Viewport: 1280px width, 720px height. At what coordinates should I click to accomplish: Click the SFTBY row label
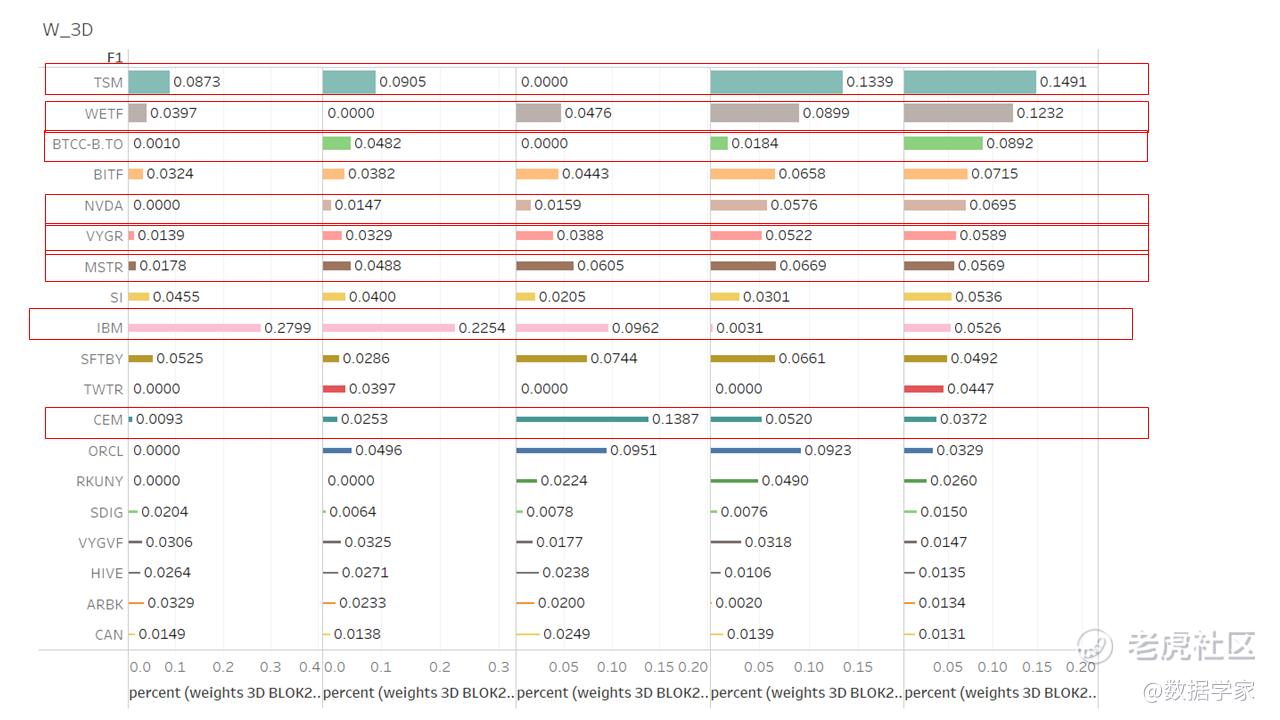tap(102, 359)
